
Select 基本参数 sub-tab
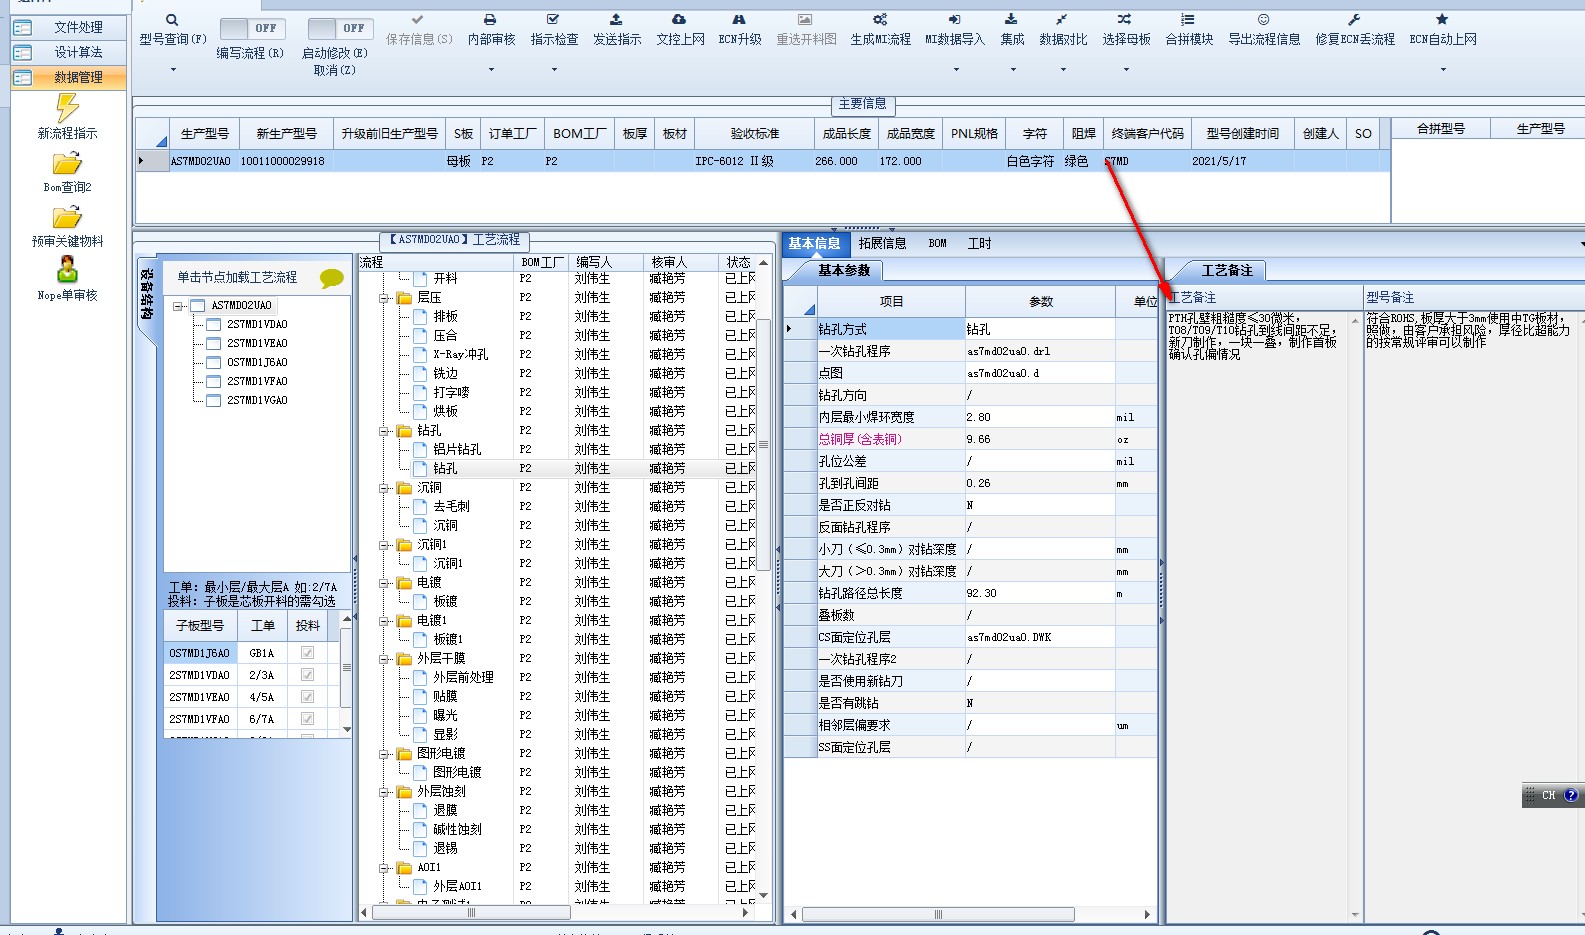pos(844,270)
